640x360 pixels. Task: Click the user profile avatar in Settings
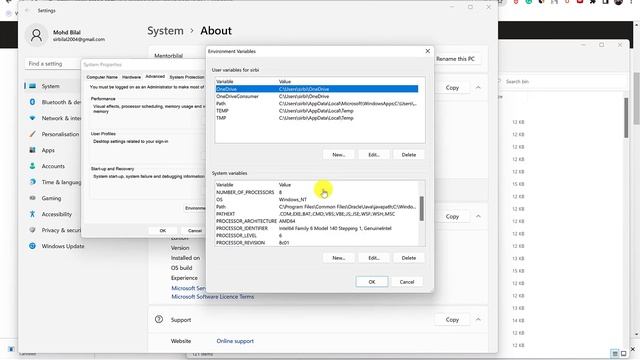36,36
